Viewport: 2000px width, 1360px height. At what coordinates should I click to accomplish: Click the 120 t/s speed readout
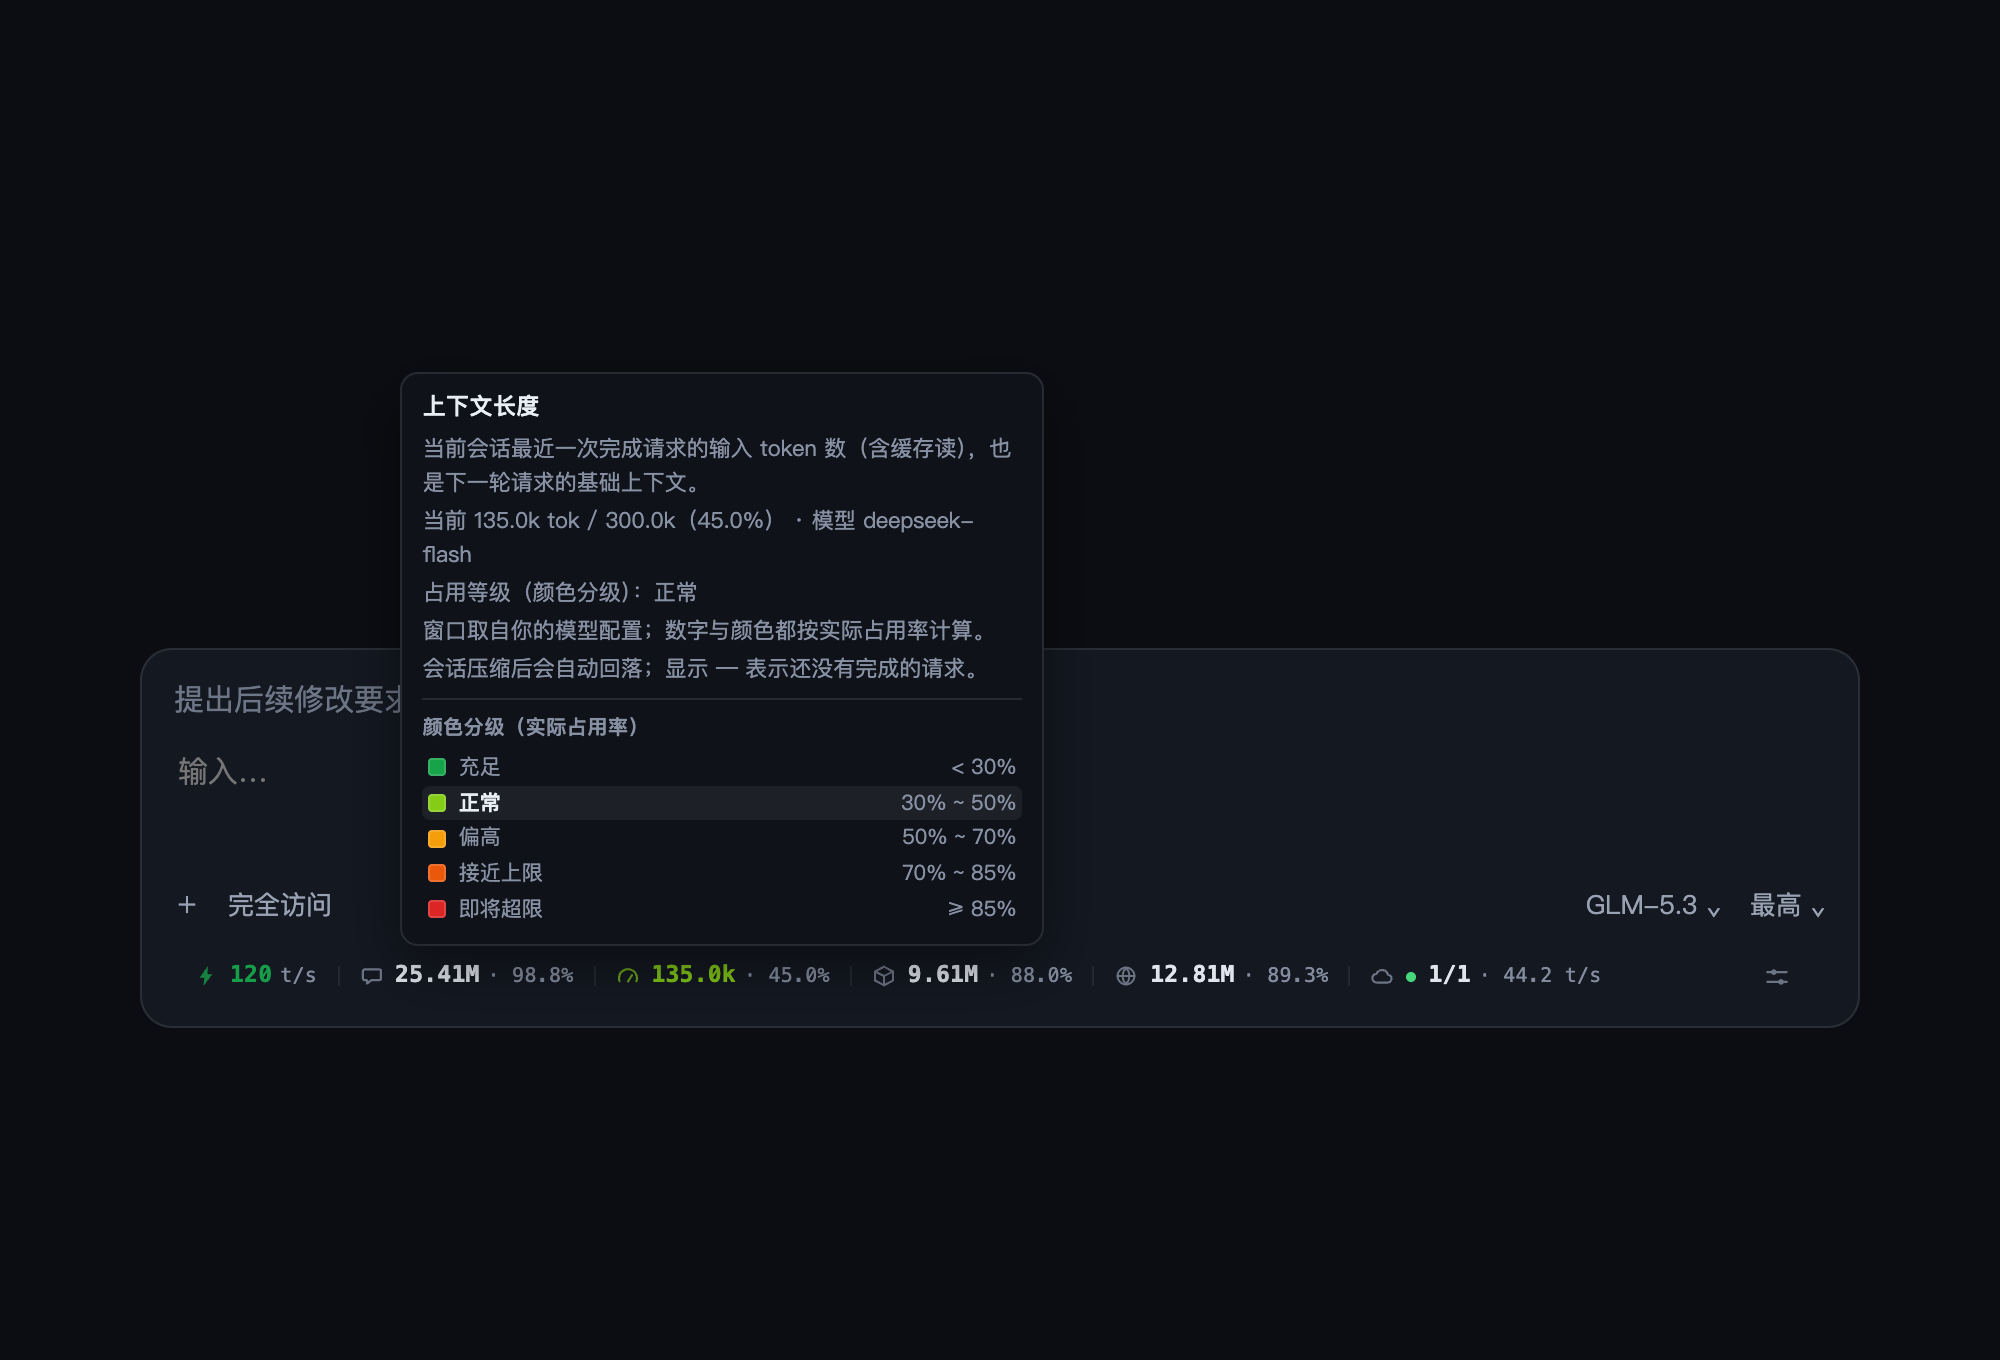pyautogui.click(x=273, y=975)
